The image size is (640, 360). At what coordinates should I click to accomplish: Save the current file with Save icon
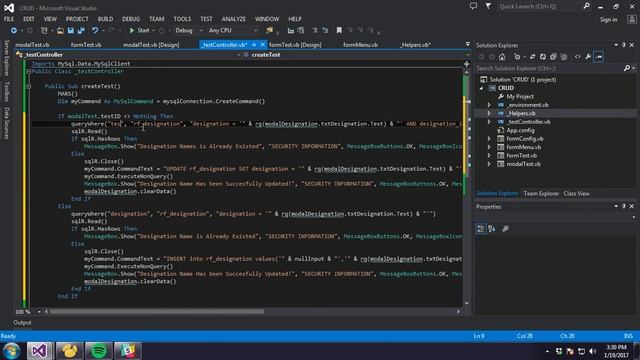tap(71, 31)
